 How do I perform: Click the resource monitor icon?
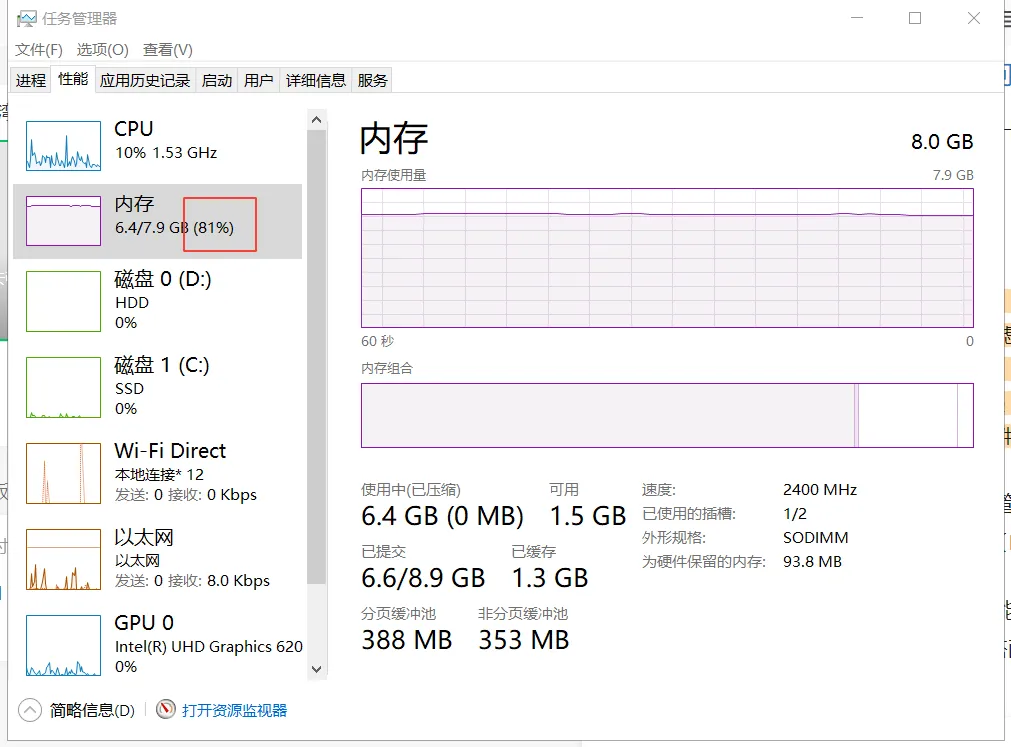[x=166, y=710]
